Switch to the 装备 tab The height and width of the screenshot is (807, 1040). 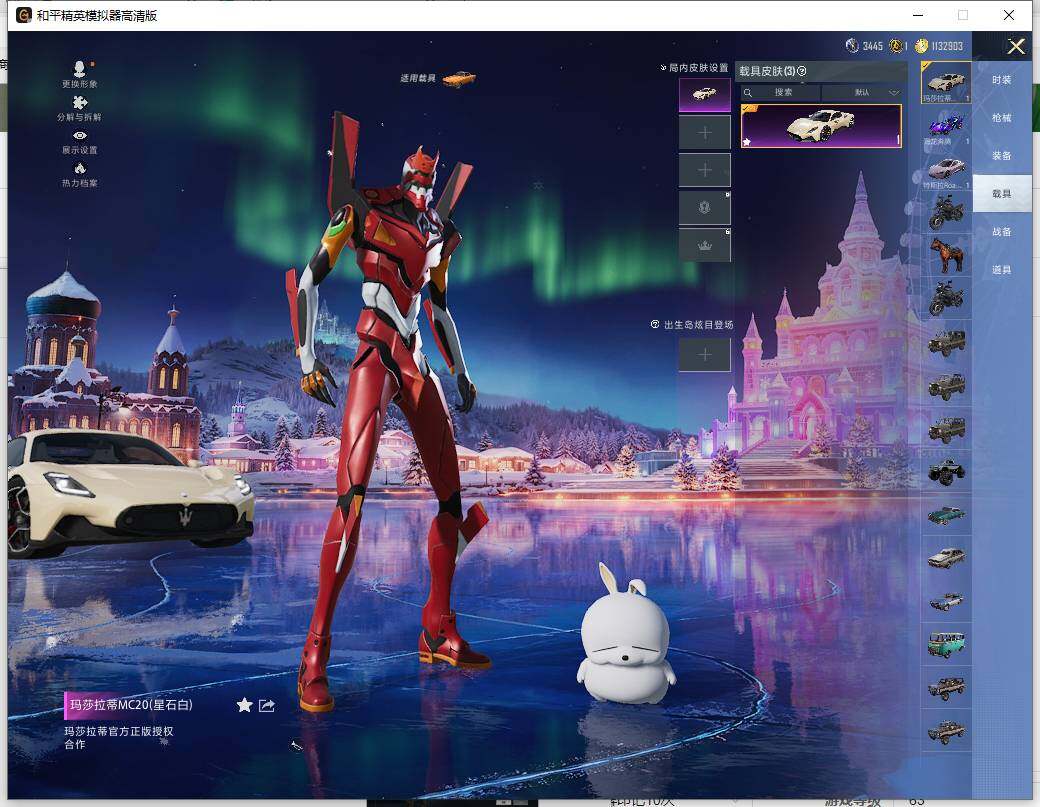point(1002,155)
